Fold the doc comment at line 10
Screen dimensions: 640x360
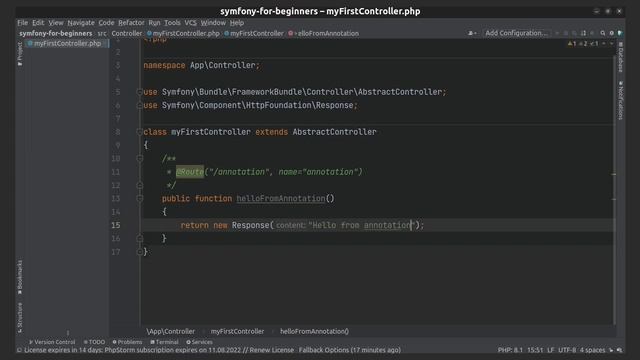coord(140,158)
